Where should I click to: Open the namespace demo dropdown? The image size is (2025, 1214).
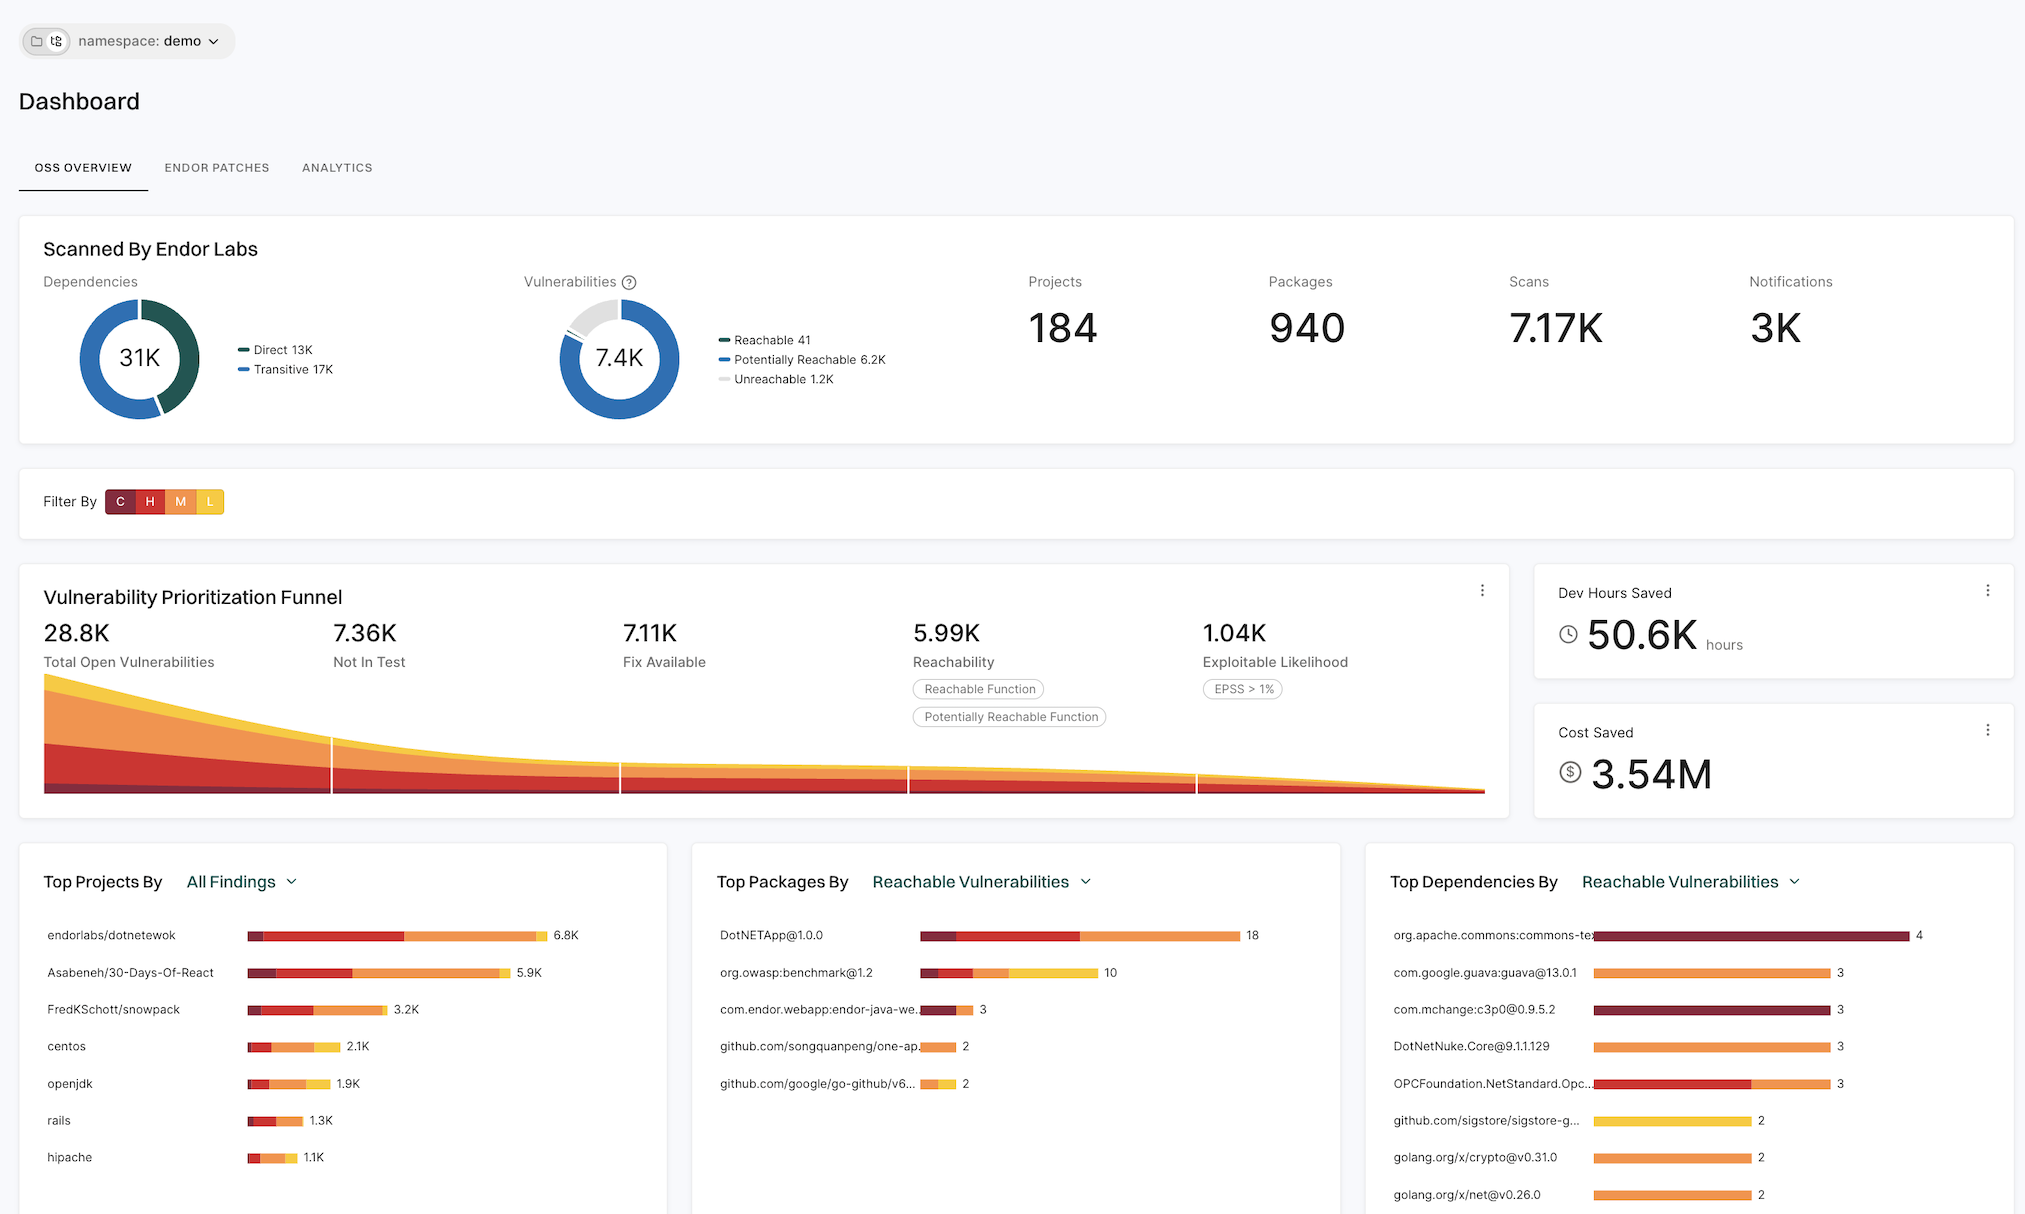pyautogui.click(x=150, y=41)
